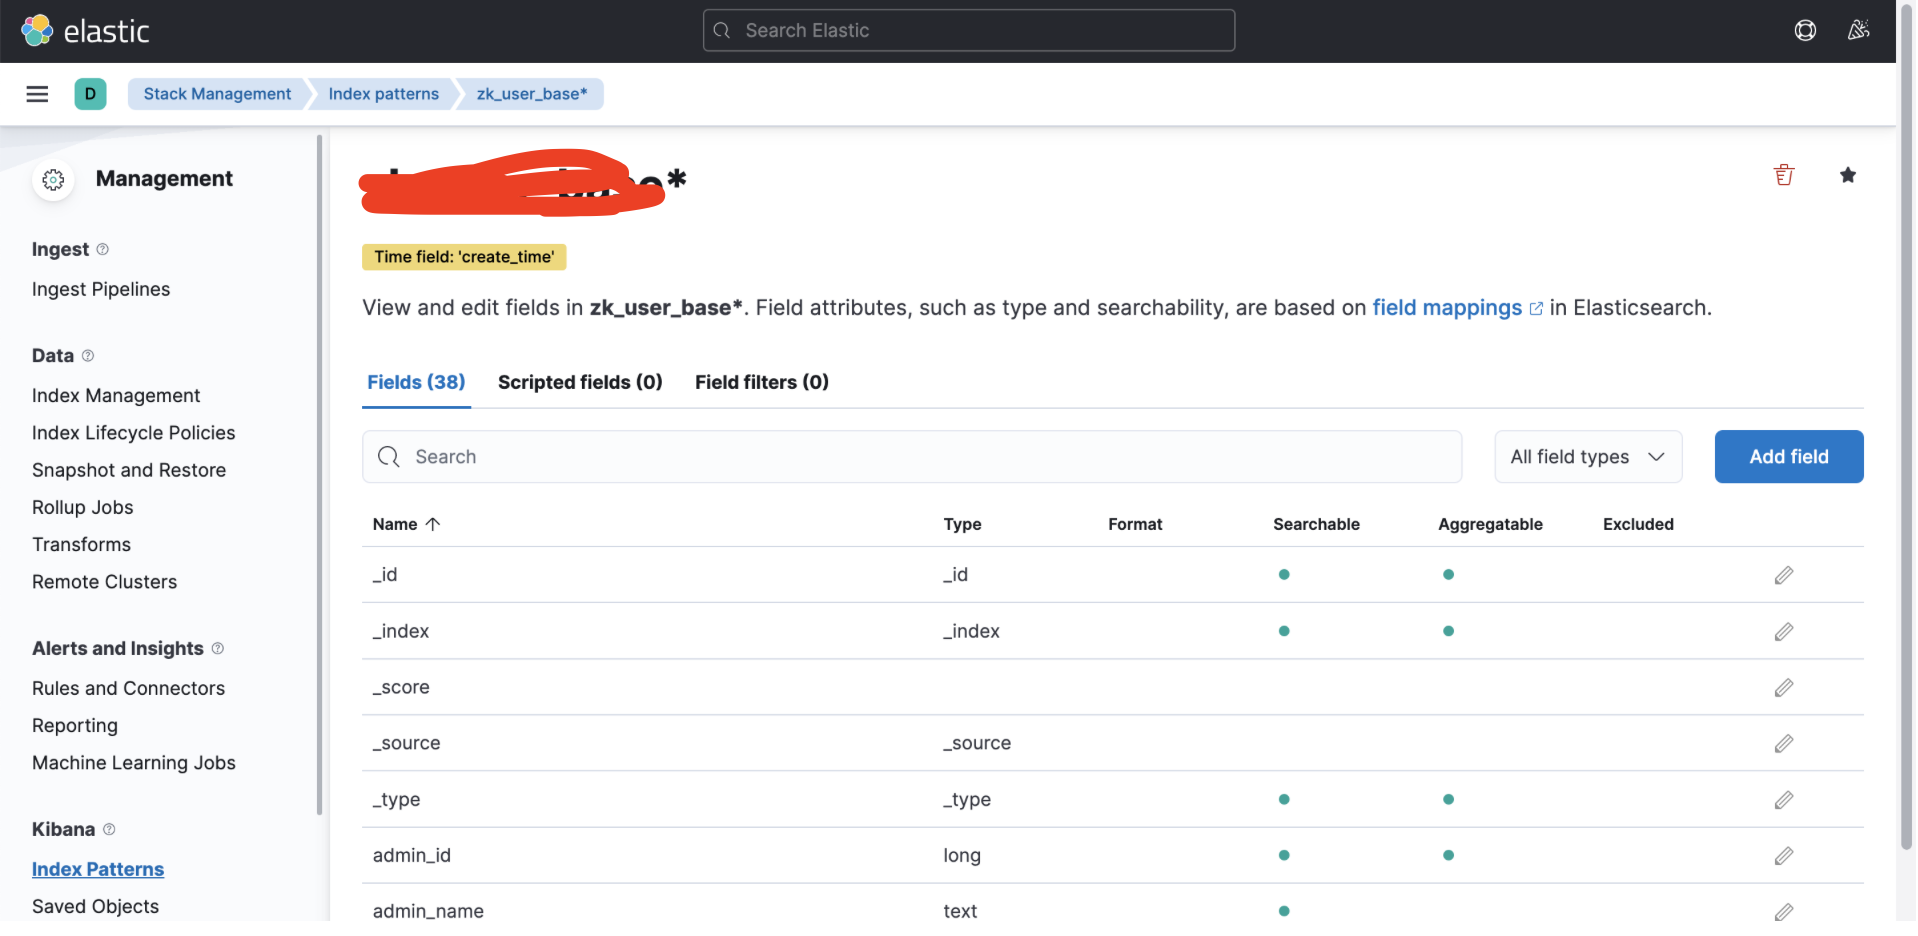This screenshot has height=936, width=1918.
Task: Open Reporting in sidebar
Action: pyautogui.click(x=75, y=725)
